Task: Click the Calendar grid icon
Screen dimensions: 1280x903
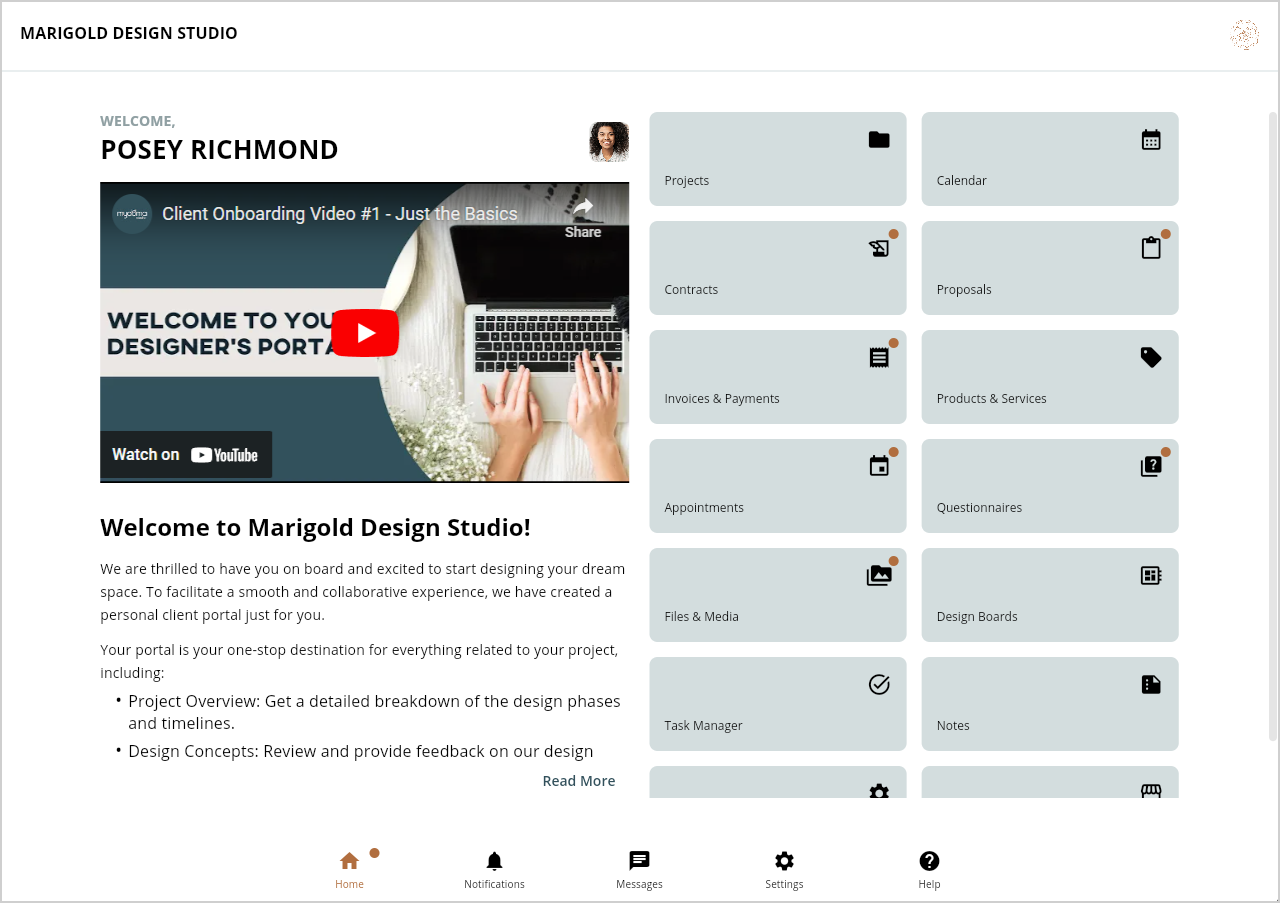Action: coord(1151,140)
